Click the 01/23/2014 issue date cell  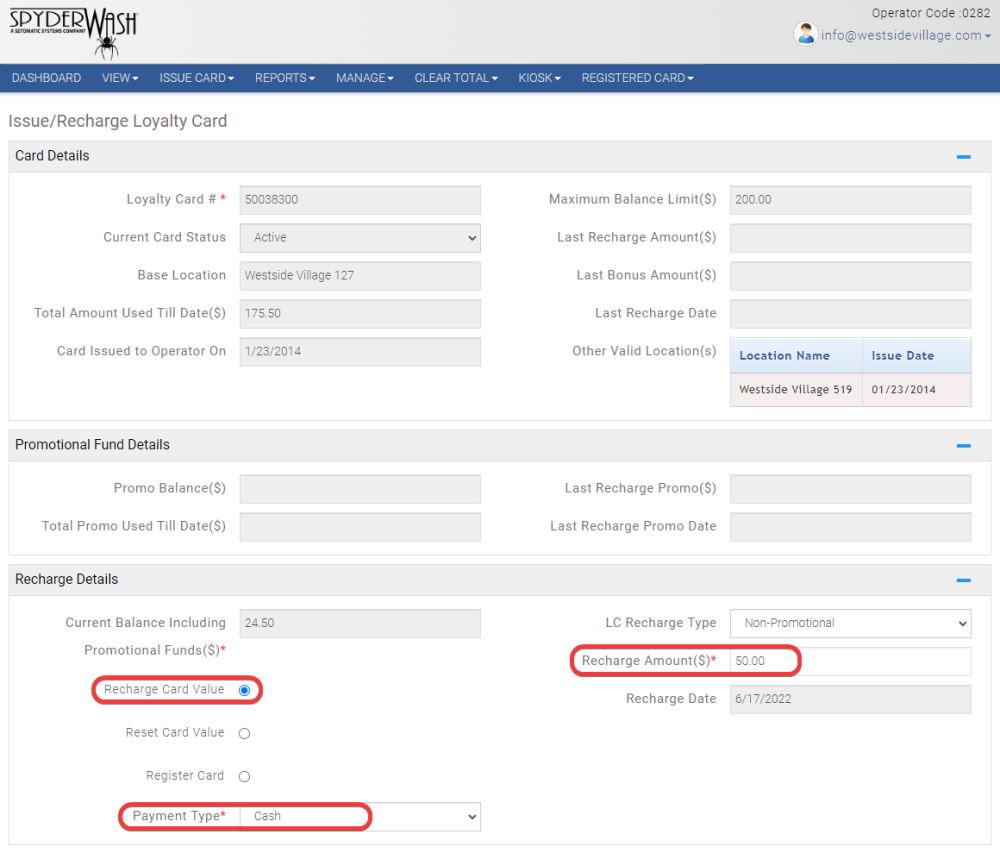point(916,390)
